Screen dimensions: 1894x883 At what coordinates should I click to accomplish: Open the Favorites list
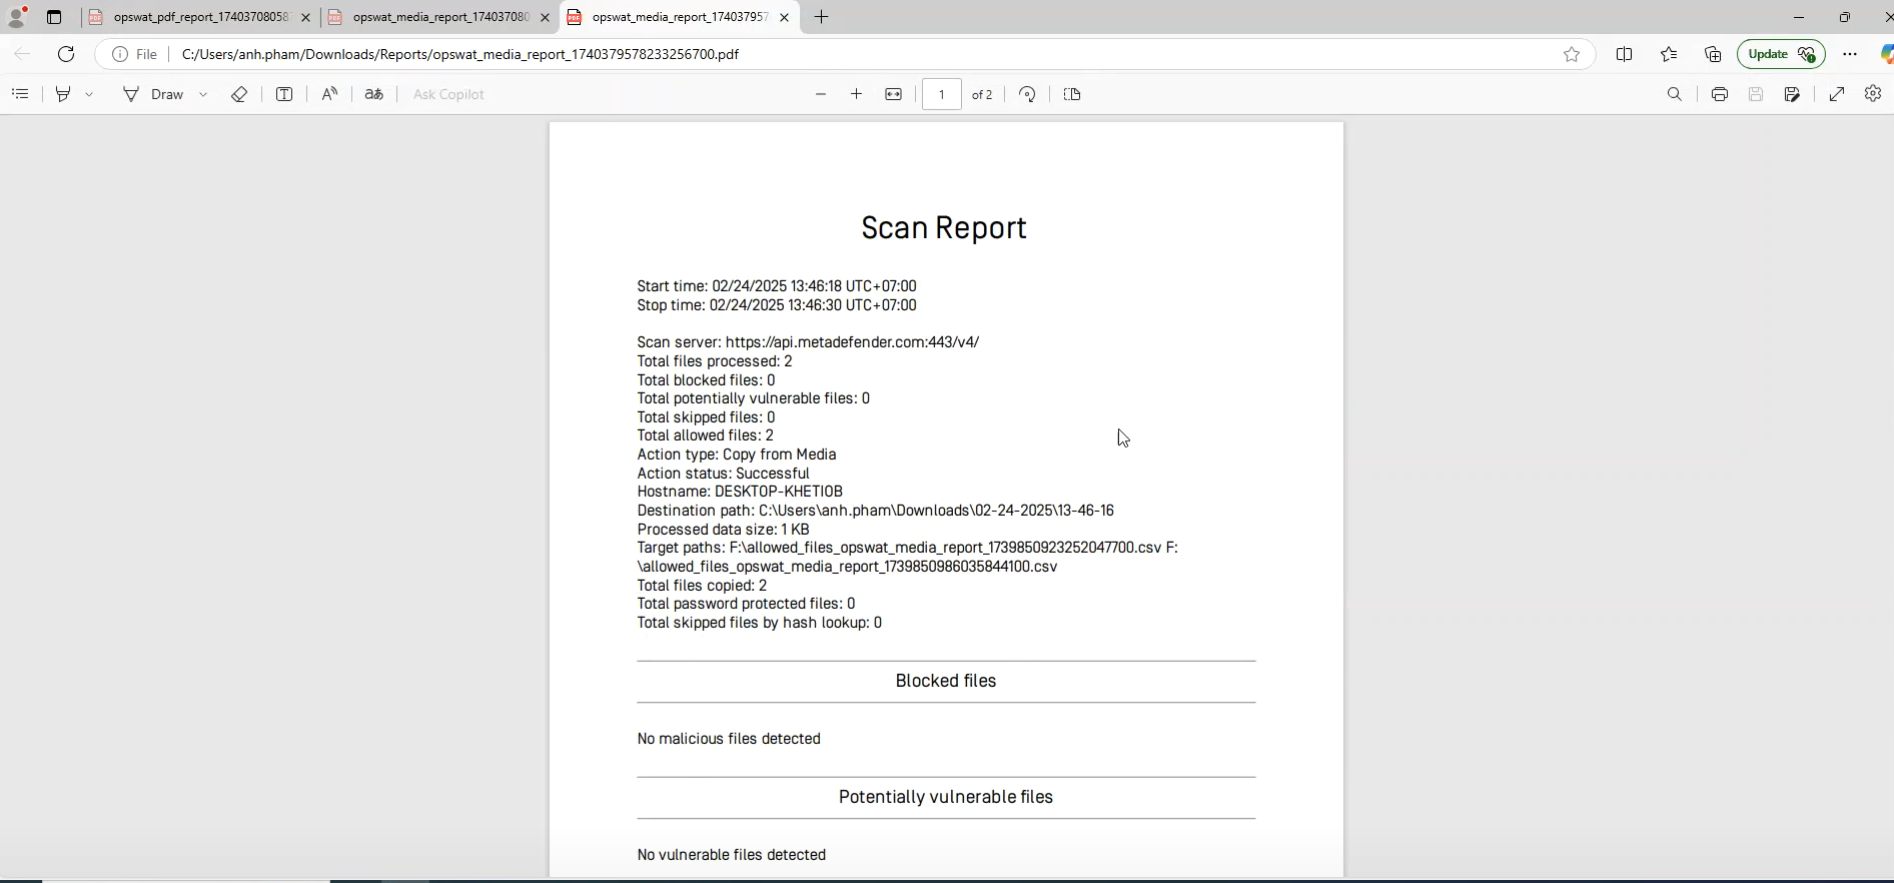[1669, 54]
